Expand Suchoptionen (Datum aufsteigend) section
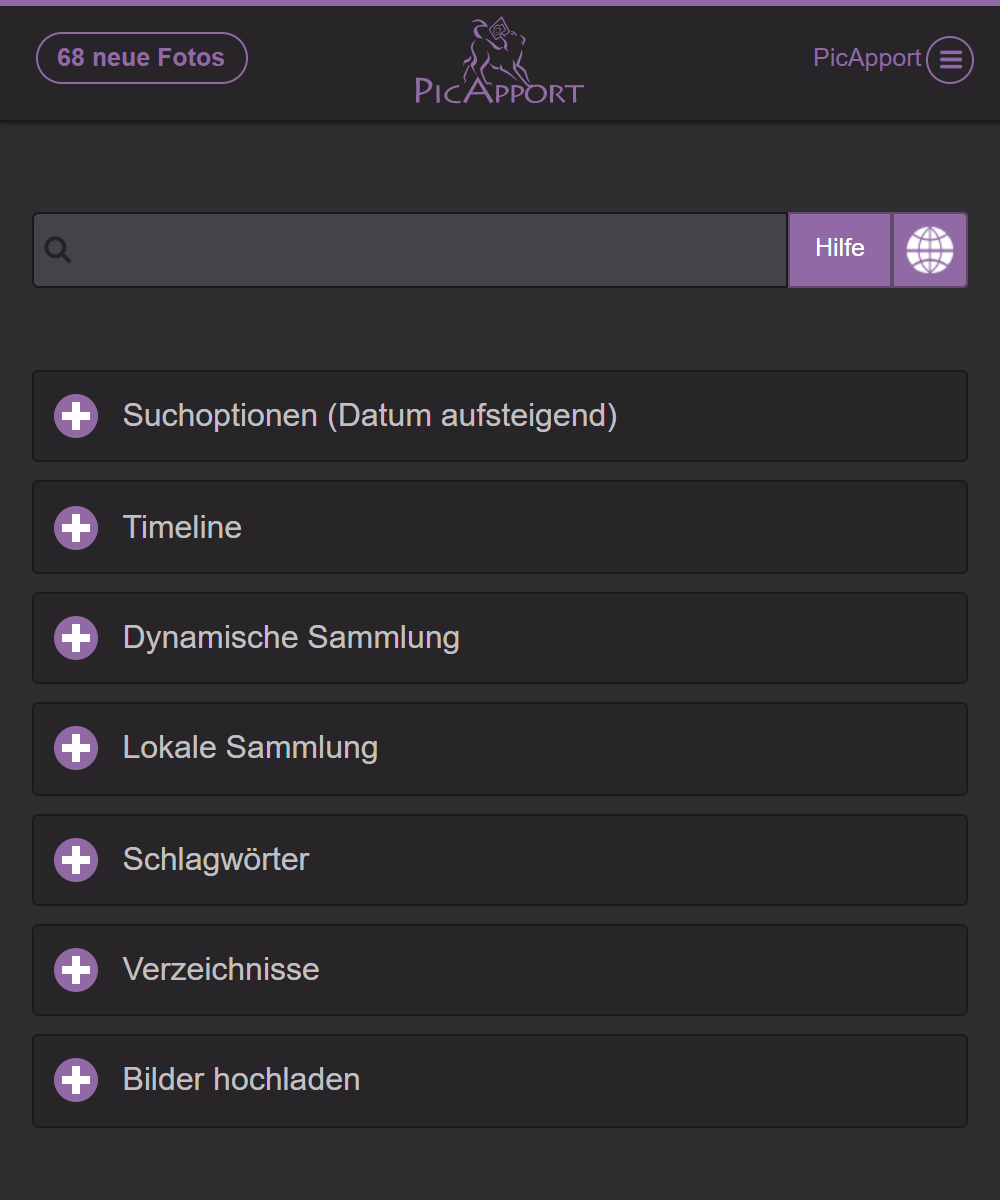 (x=370, y=416)
